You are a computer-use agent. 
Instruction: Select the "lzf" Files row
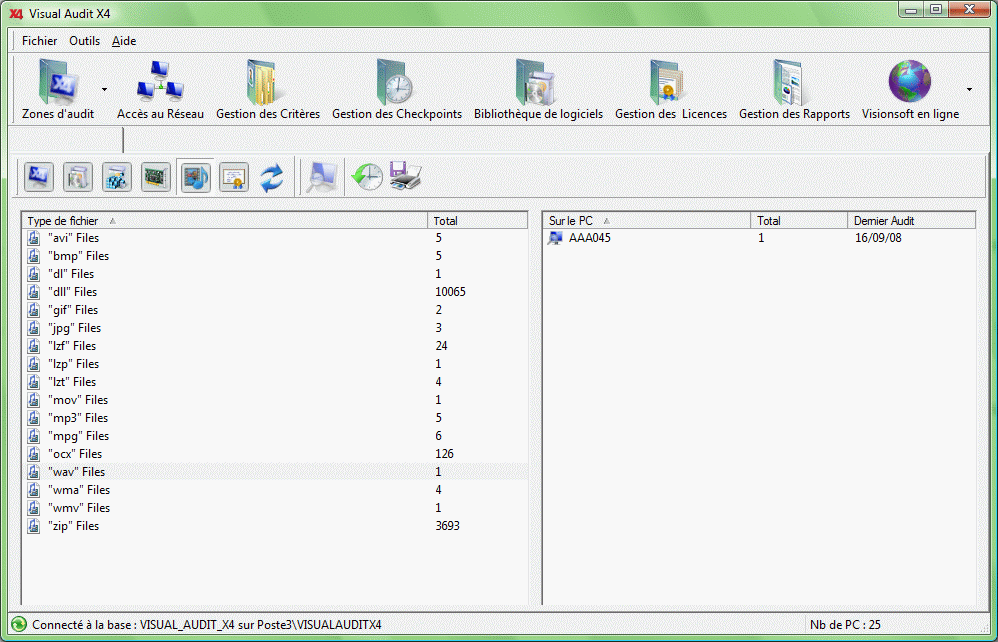[275, 346]
